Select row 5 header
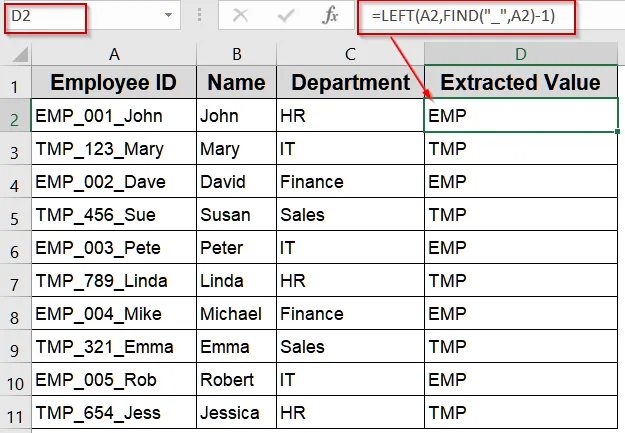This screenshot has width=625, height=433. point(15,215)
